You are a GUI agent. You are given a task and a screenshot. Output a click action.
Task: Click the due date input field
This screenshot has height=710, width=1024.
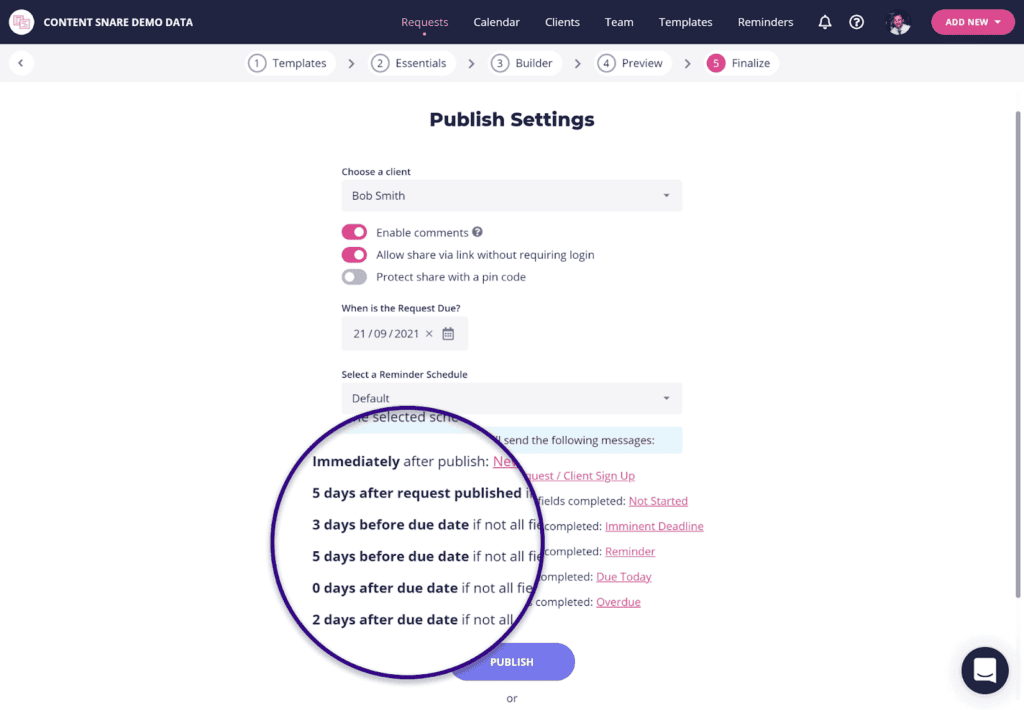[x=404, y=334]
